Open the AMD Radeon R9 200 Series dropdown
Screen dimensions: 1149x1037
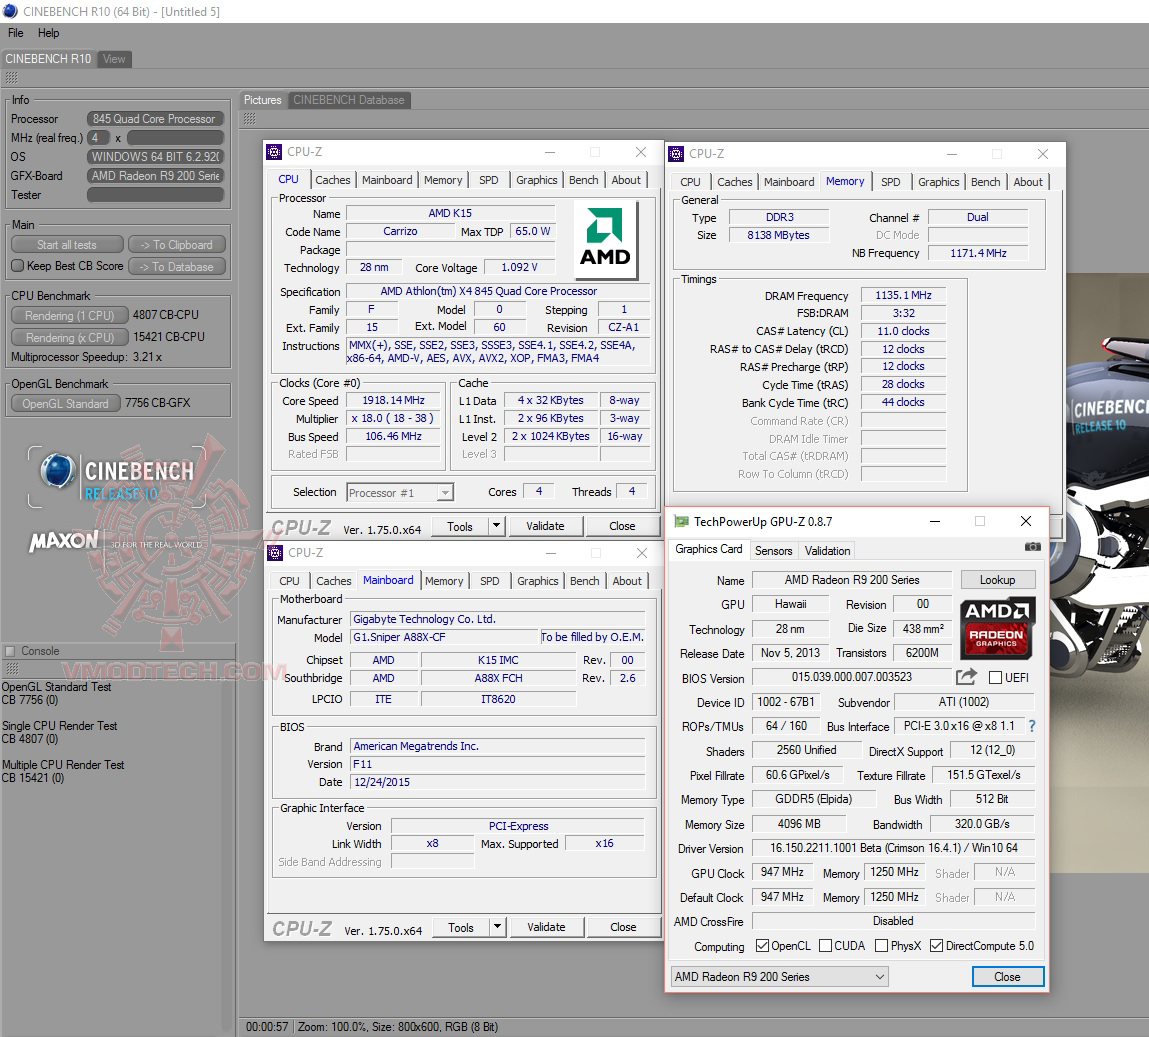tap(780, 977)
